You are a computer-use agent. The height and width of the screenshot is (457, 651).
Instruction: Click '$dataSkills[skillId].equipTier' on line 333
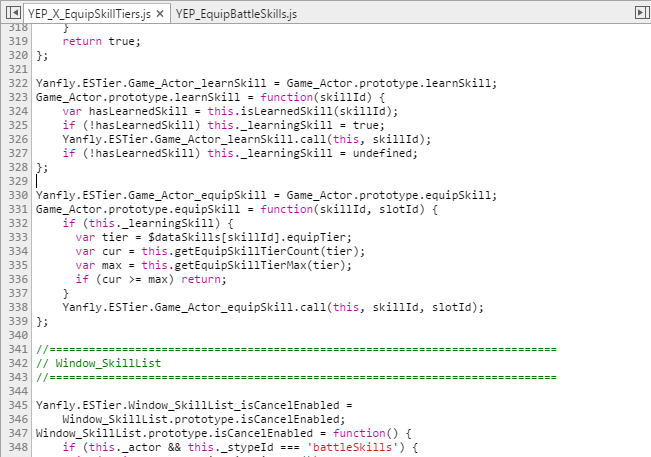(x=247, y=237)
